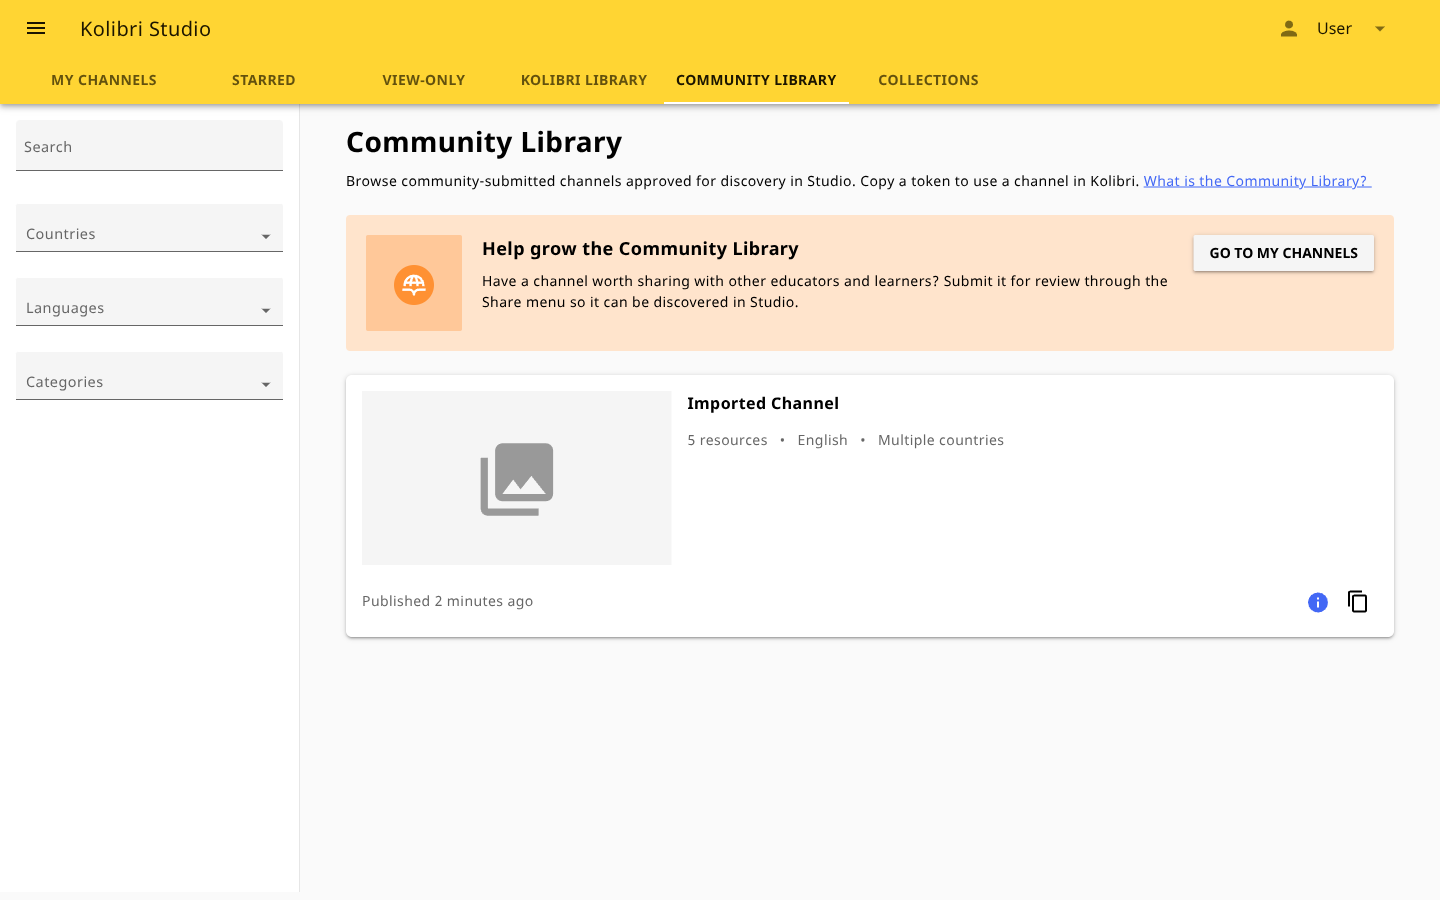Screen dimensions: 1440x900
Task: Click the 'Multiple countries' label
Action: tap(941, 440)
